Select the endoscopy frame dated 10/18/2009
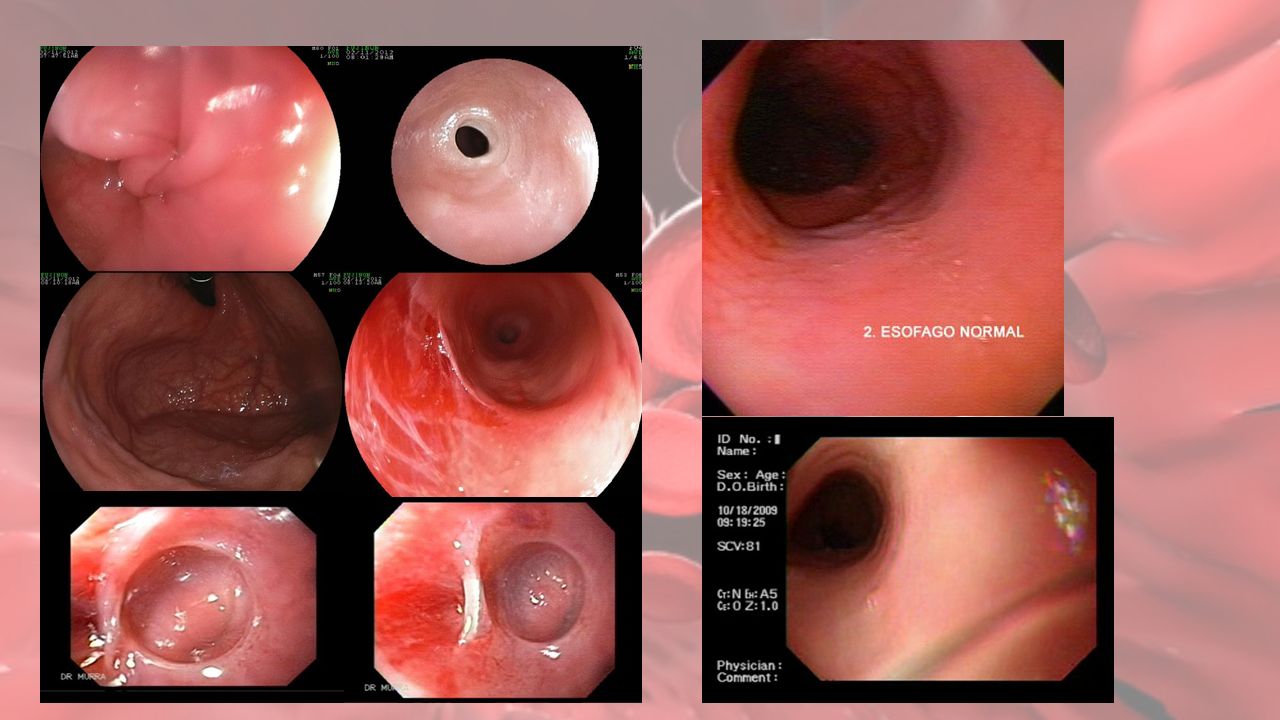This screenshot has width=1280, height=720. click(x=908, y=560)
